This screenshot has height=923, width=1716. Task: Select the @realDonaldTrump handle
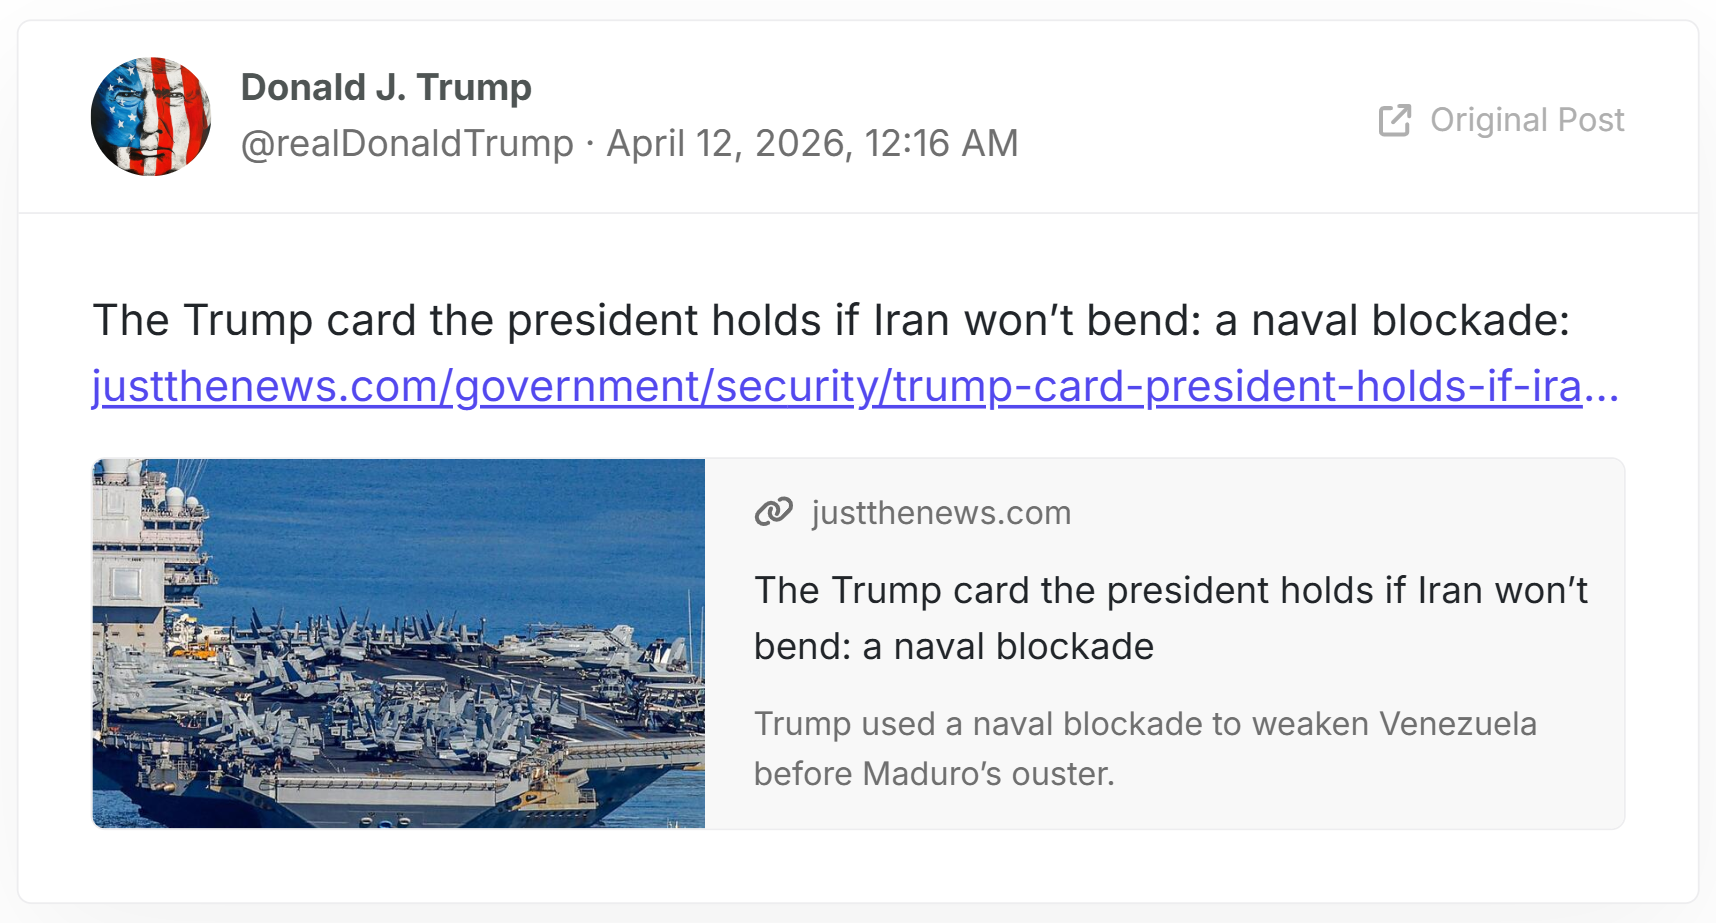tap(407, 143)
